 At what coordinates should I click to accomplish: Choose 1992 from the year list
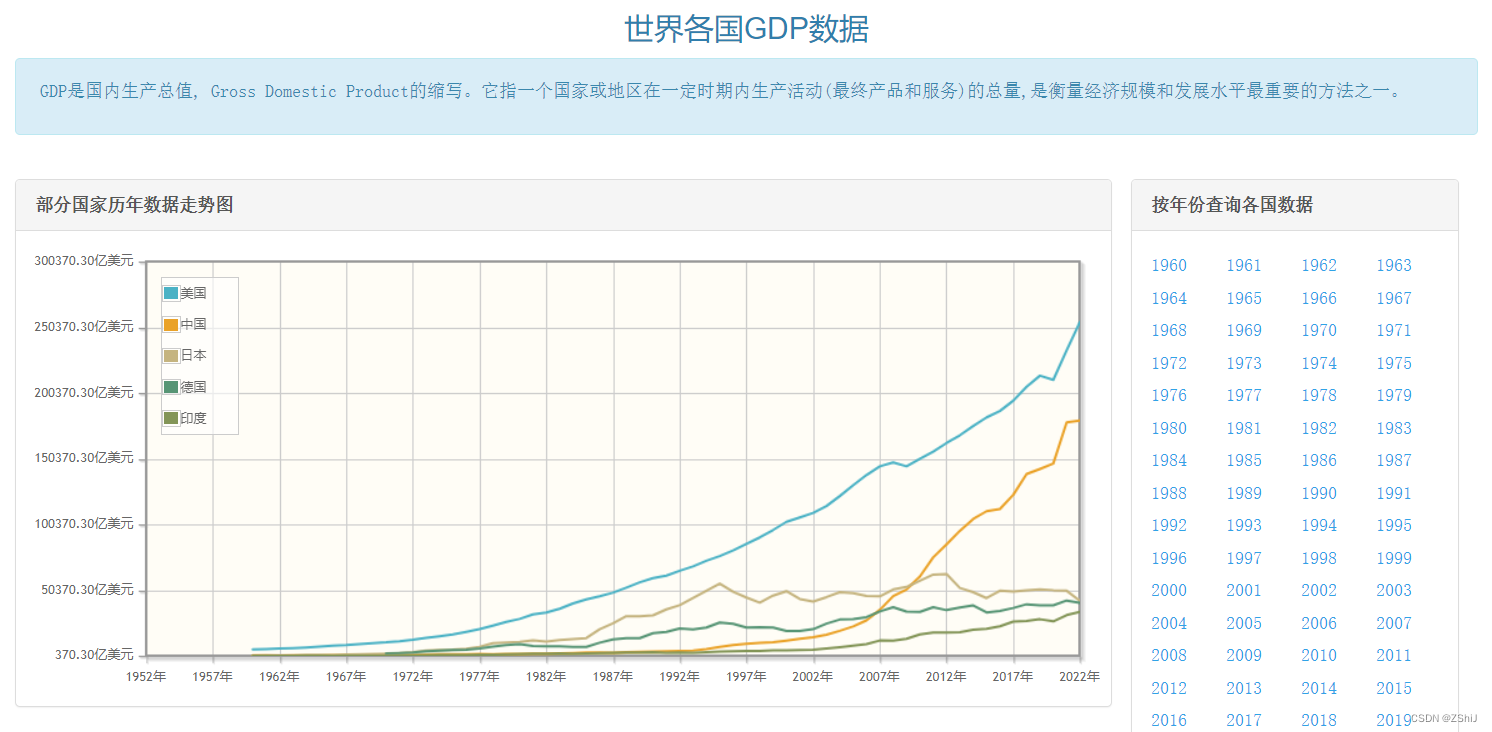pyautogui.click(x=1169, y=525)
